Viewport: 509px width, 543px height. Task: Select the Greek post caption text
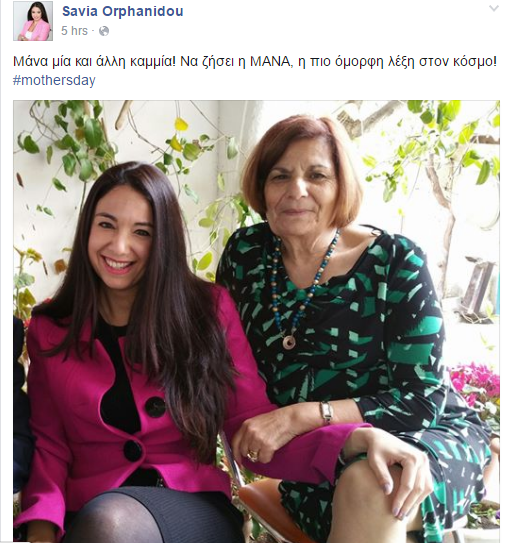pos(255,62)
